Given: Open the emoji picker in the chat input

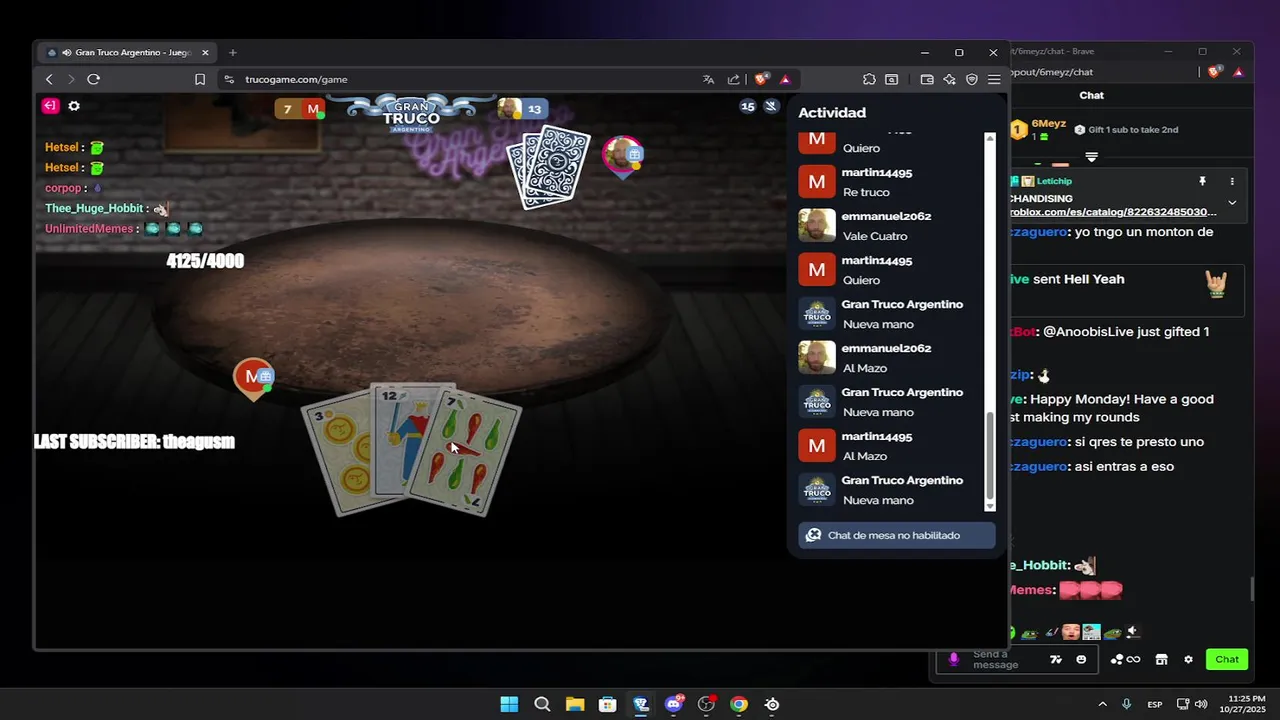Looking at the screenshot, I should [1081, 659].
